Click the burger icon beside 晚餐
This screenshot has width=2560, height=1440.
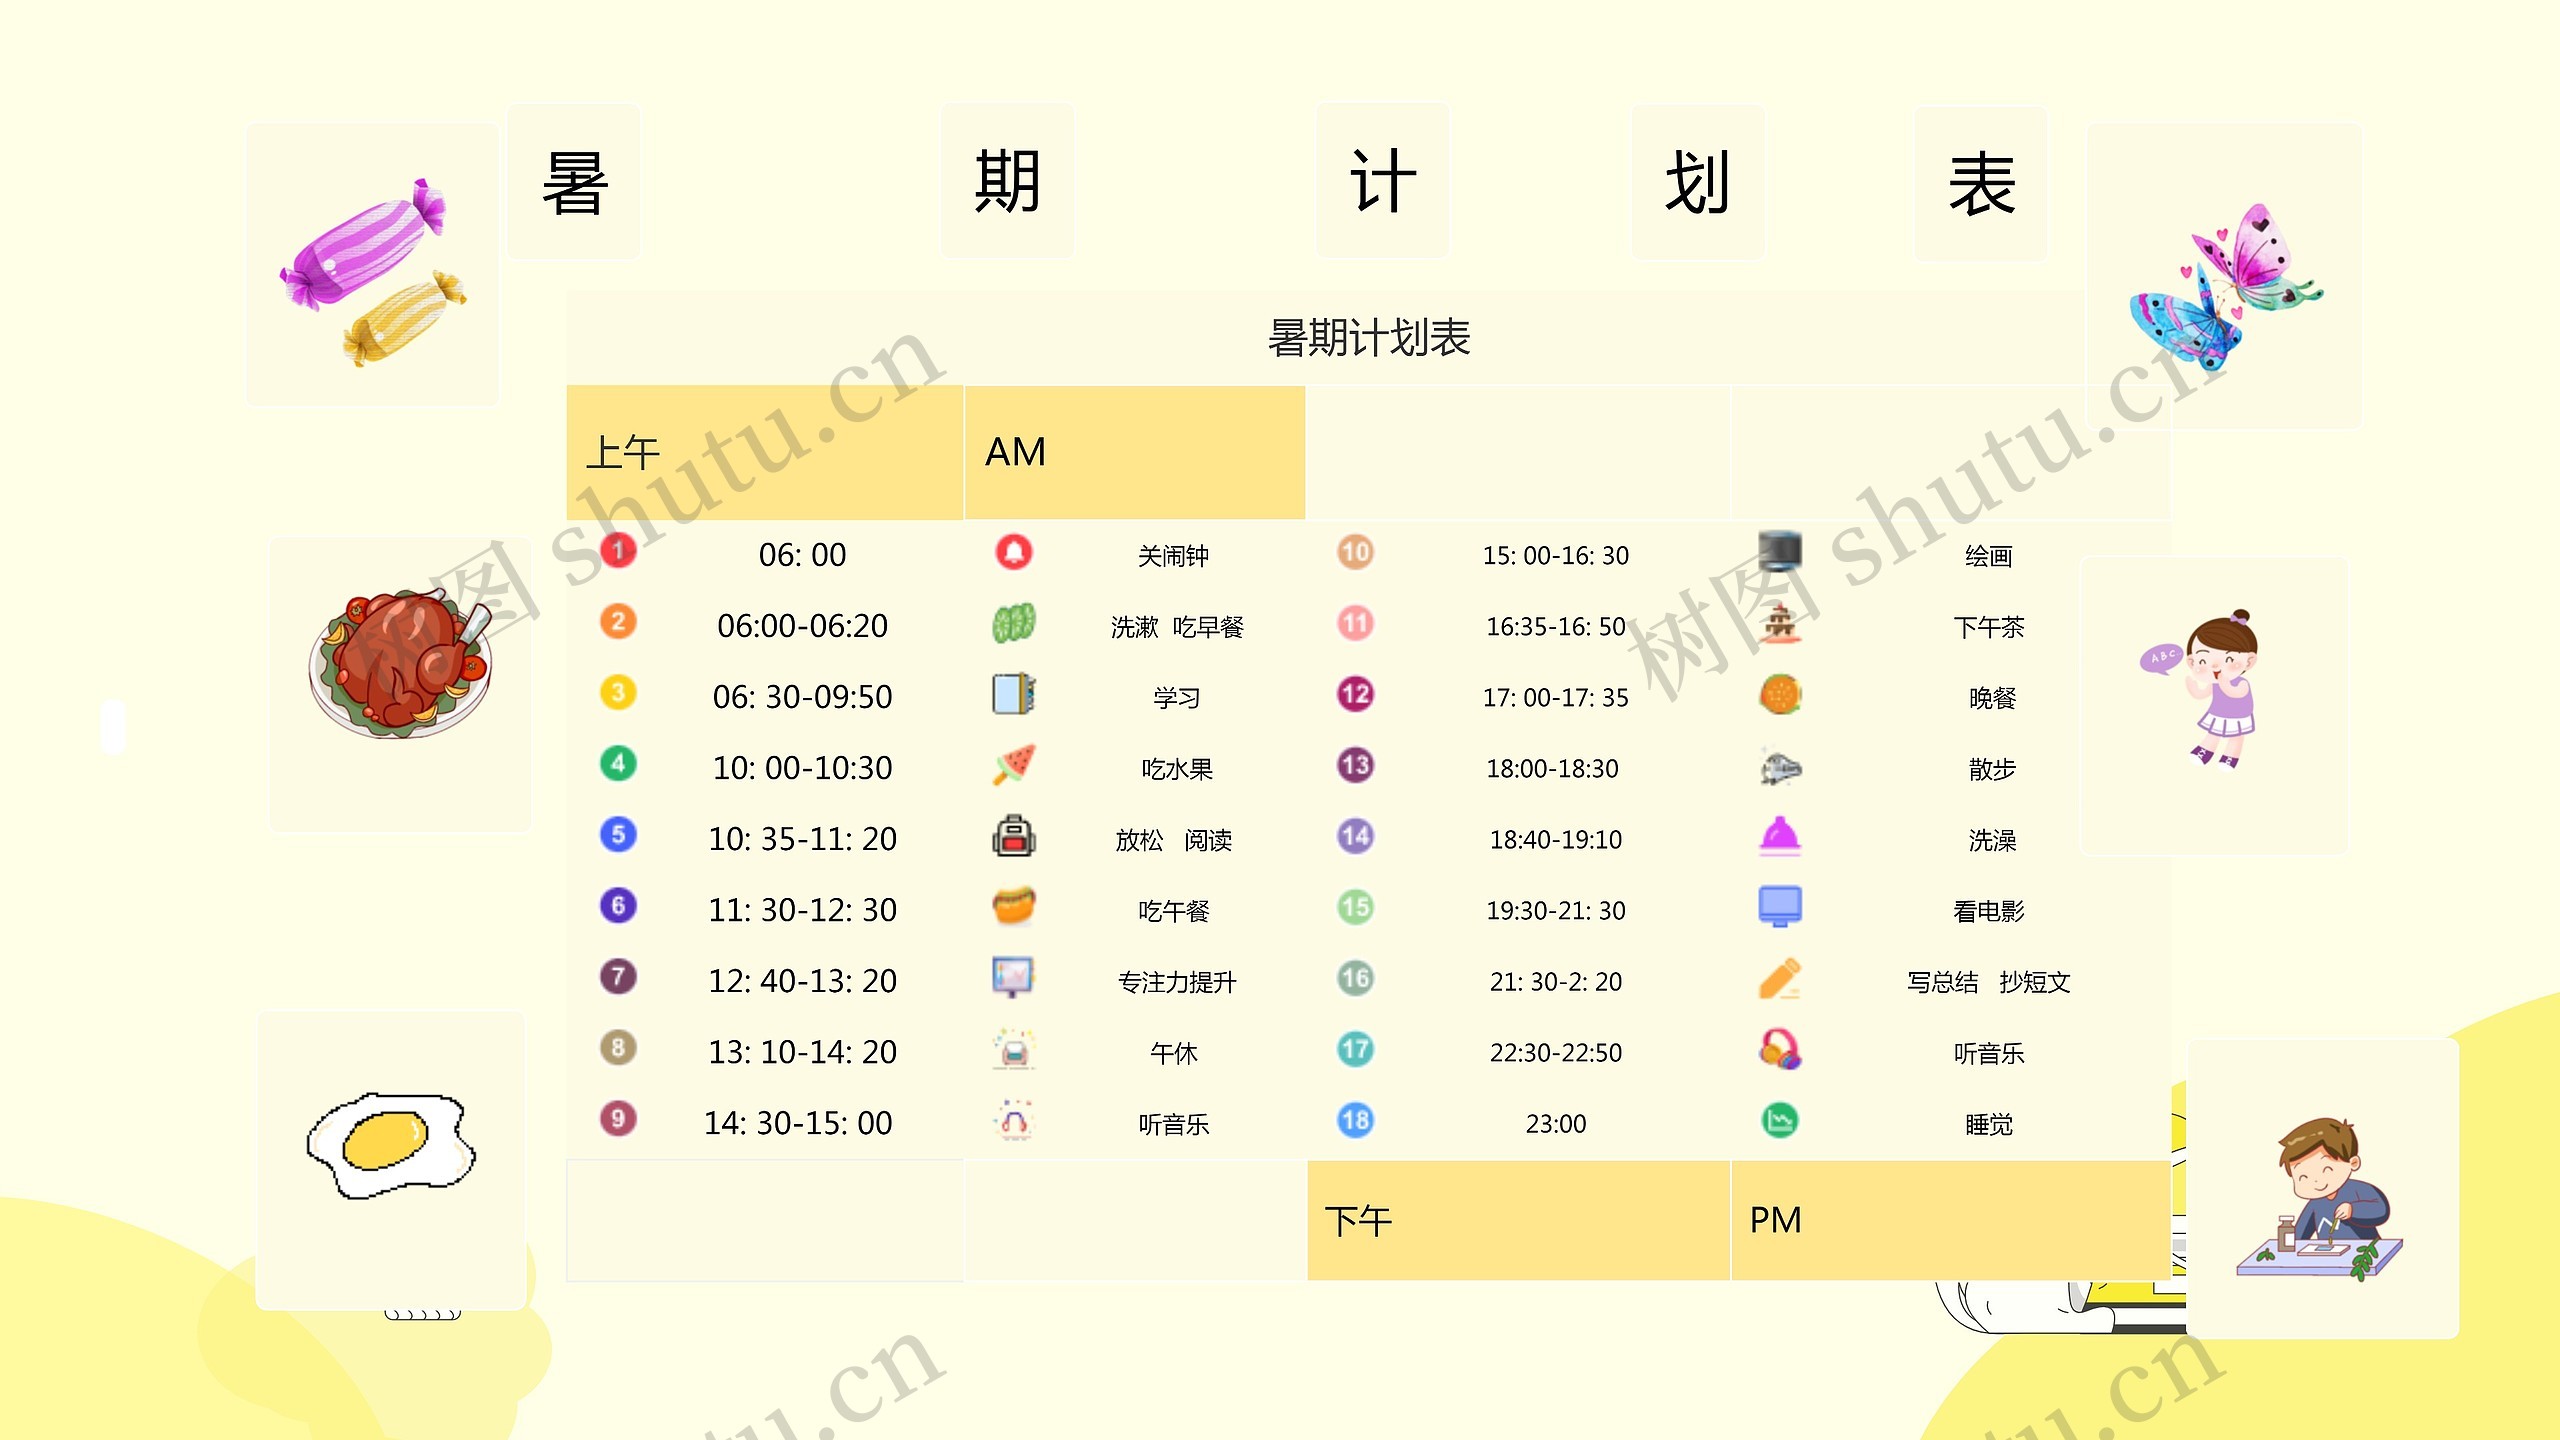(x=1780, y=694)
